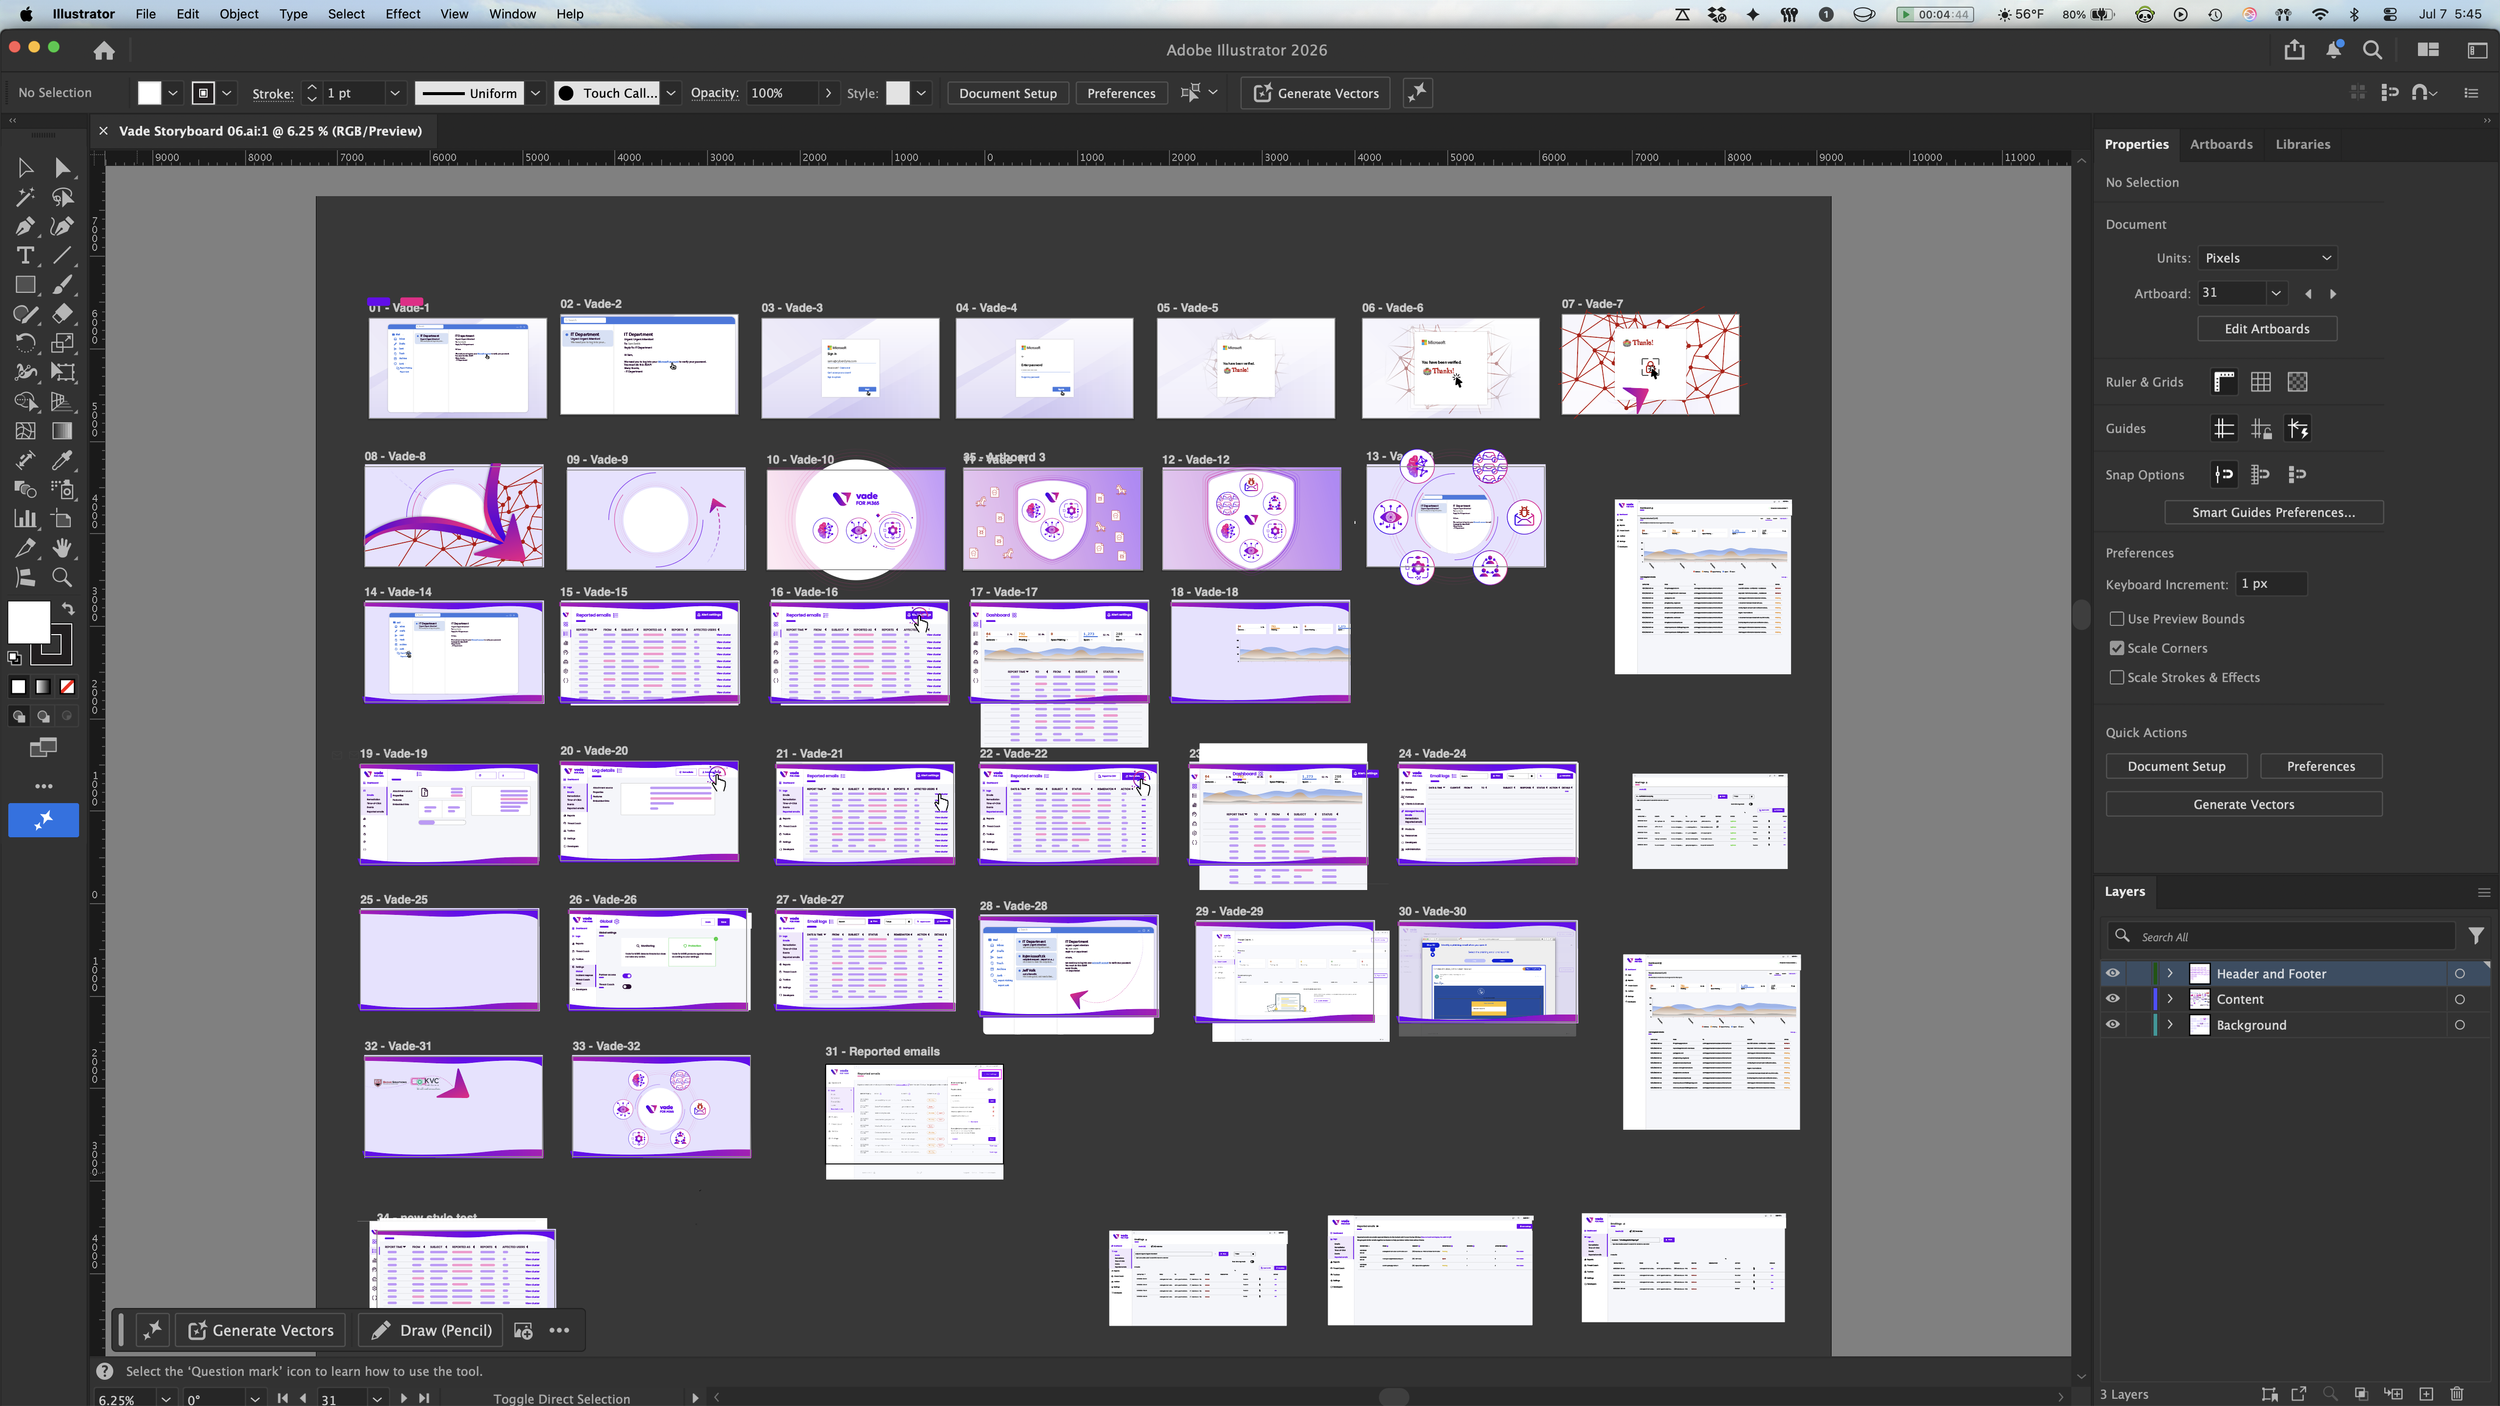Select the Eraser tool
Viewport: 2500px width, 1406px height.
pyautogui.click(x=62, y=314)
